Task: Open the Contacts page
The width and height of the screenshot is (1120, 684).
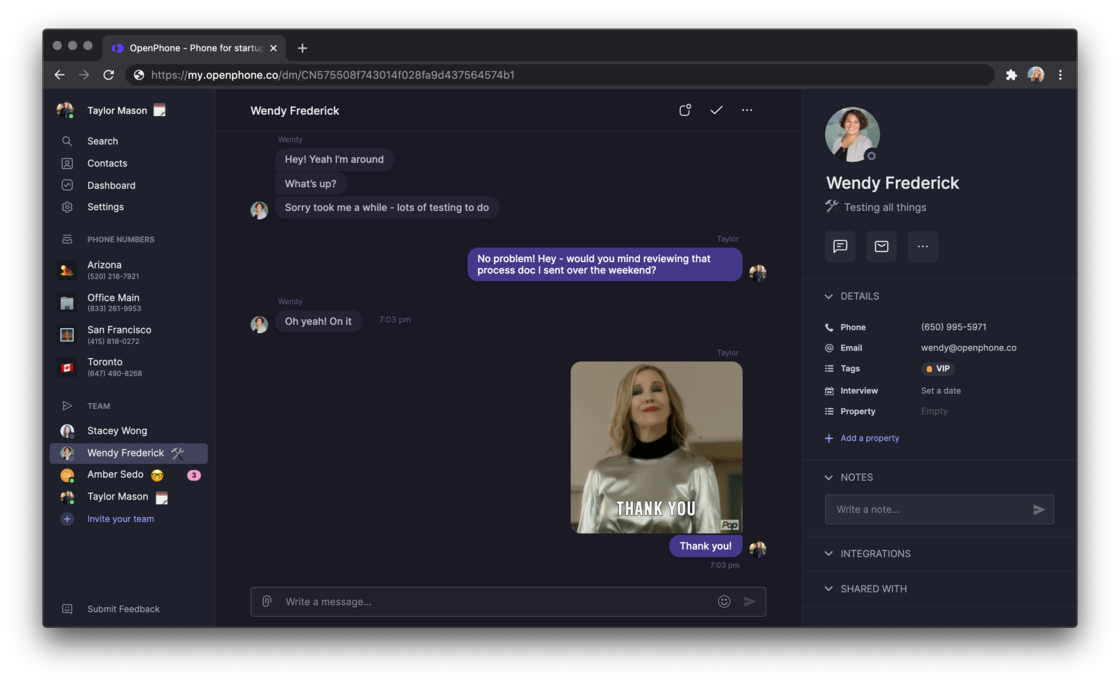Action: click(x=106, y=164)
